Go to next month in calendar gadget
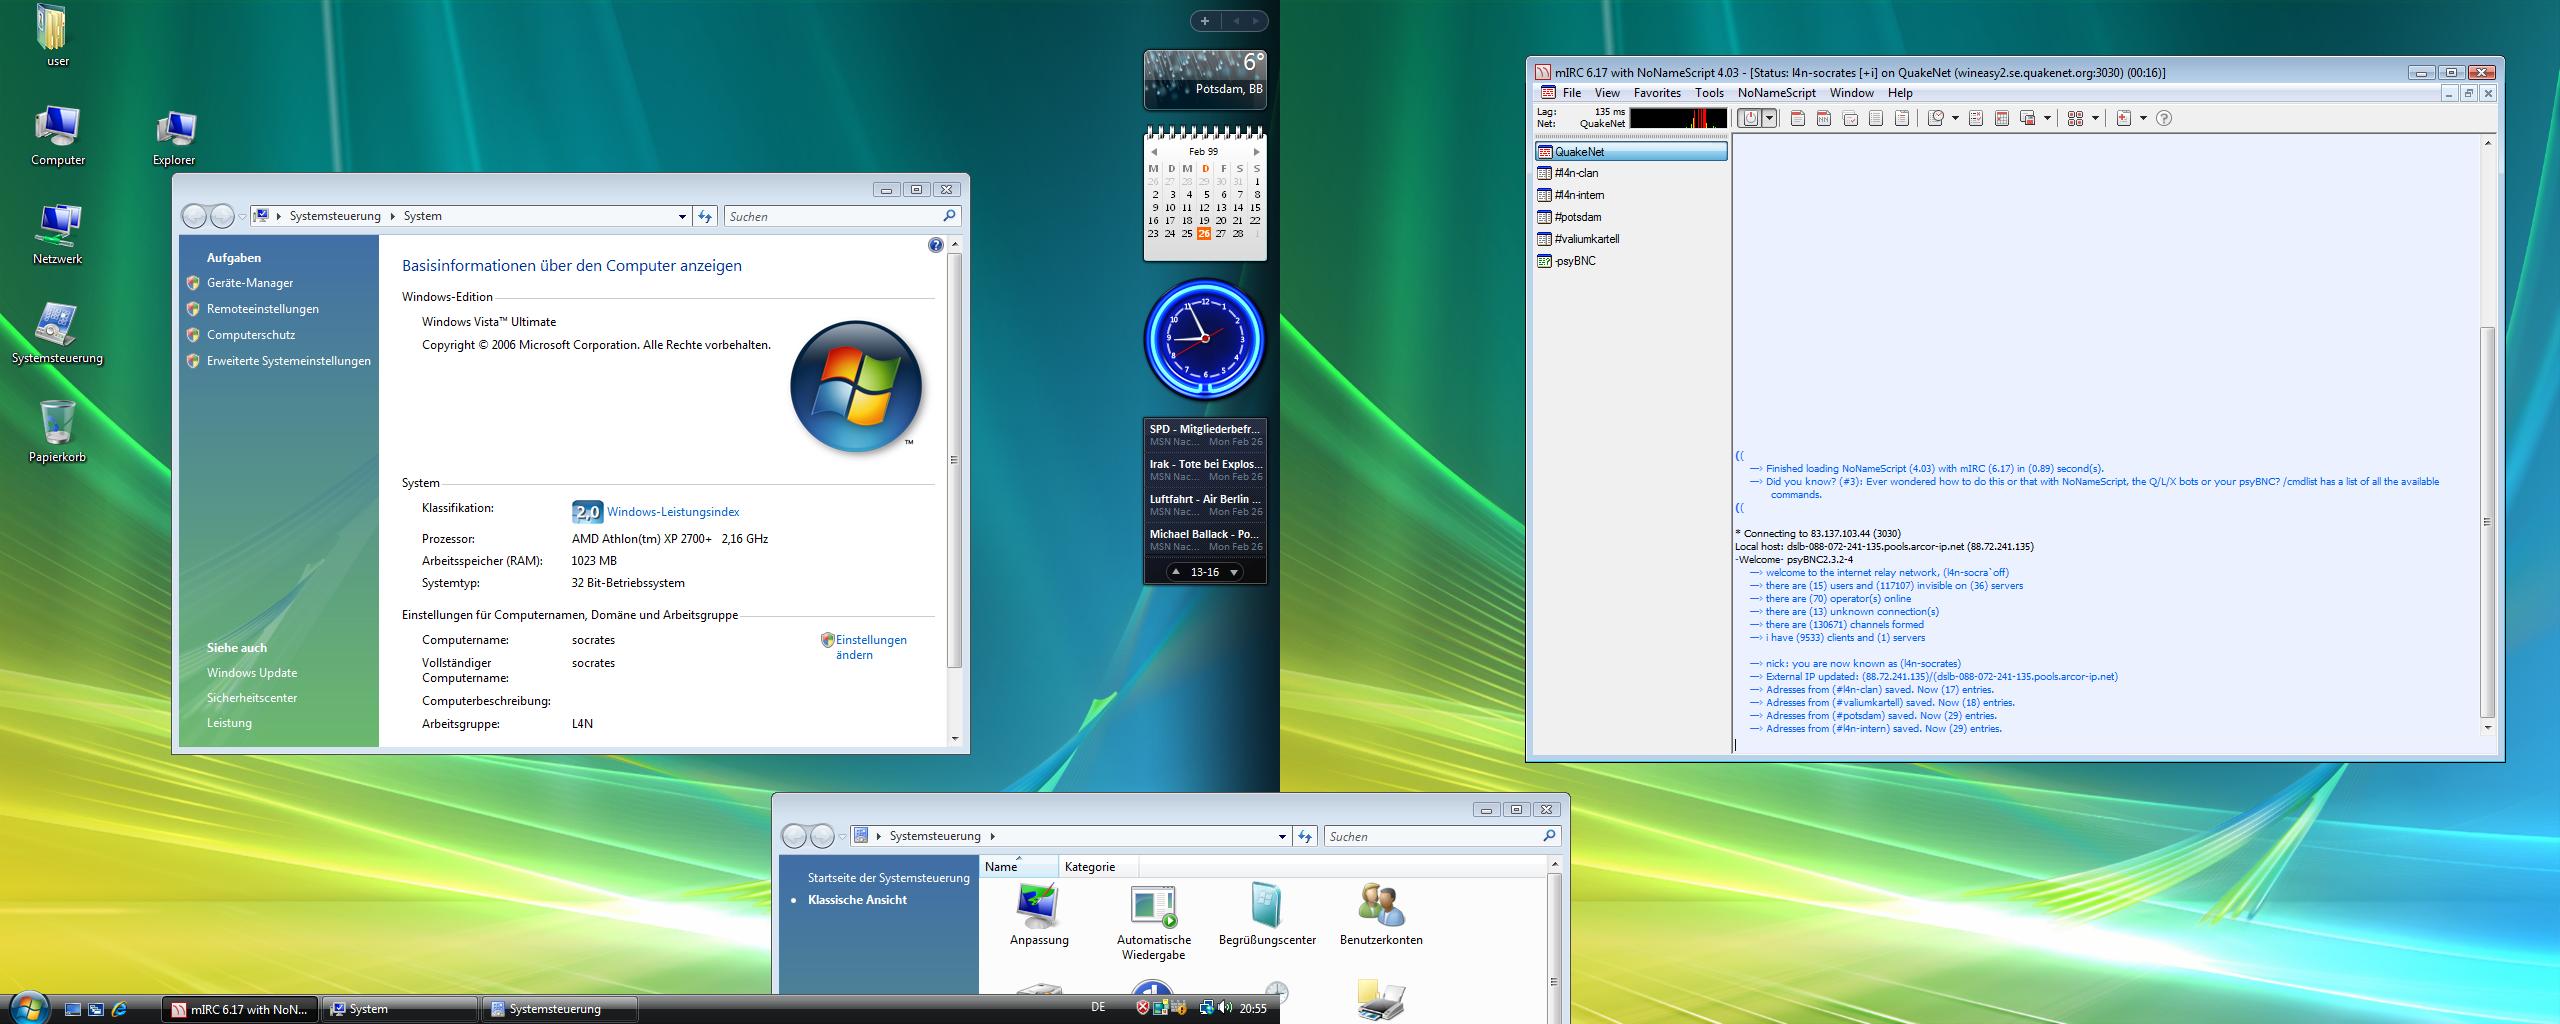The image size is (2560, 1024). [1257, 152]
